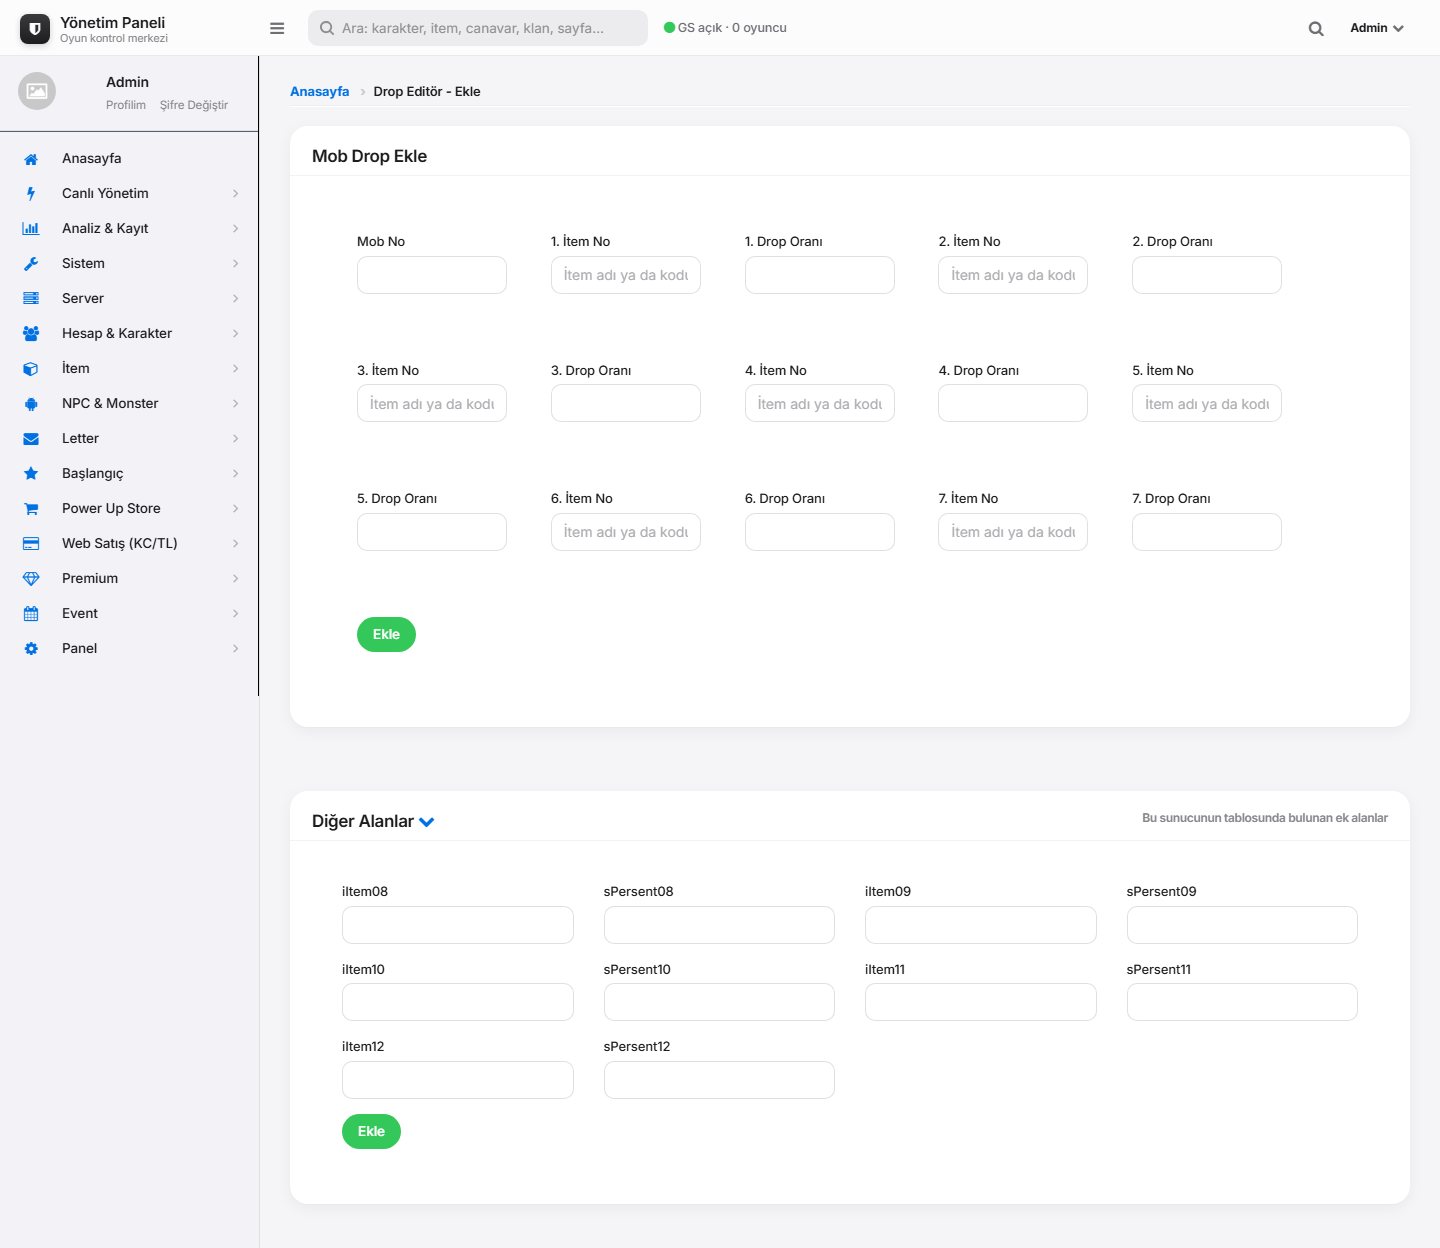
Task: Focus the Mob No input field
Action: 432,275
